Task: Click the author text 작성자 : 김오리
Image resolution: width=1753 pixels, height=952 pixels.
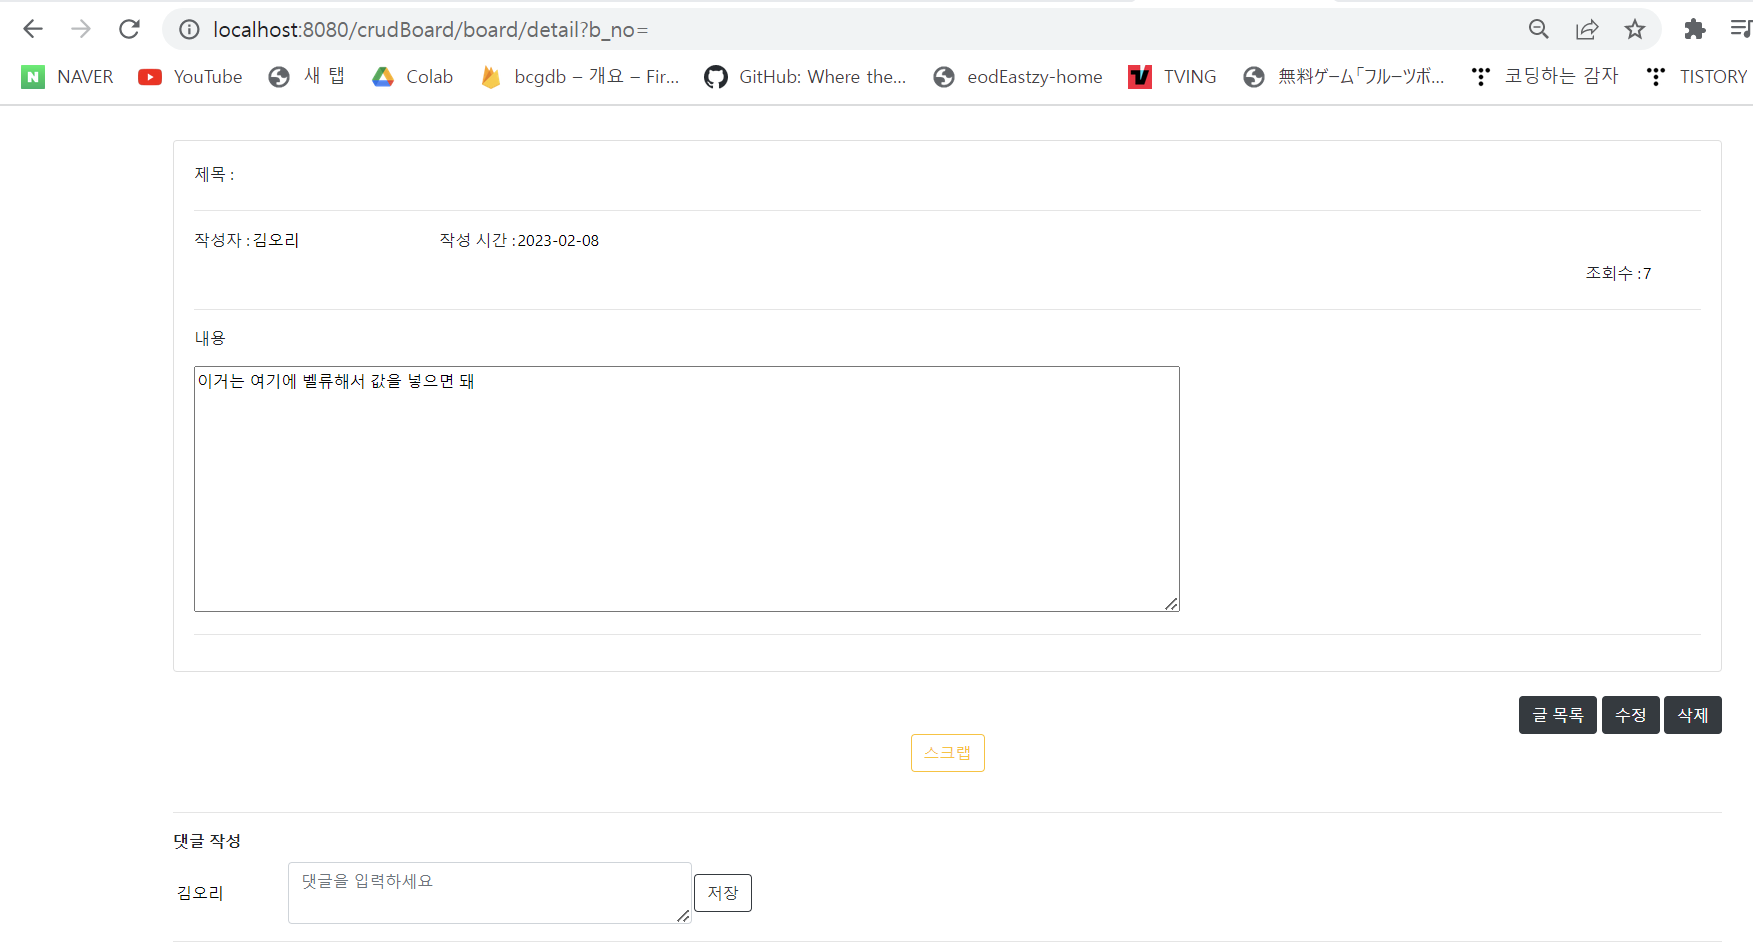Action: tap(247, 240)
